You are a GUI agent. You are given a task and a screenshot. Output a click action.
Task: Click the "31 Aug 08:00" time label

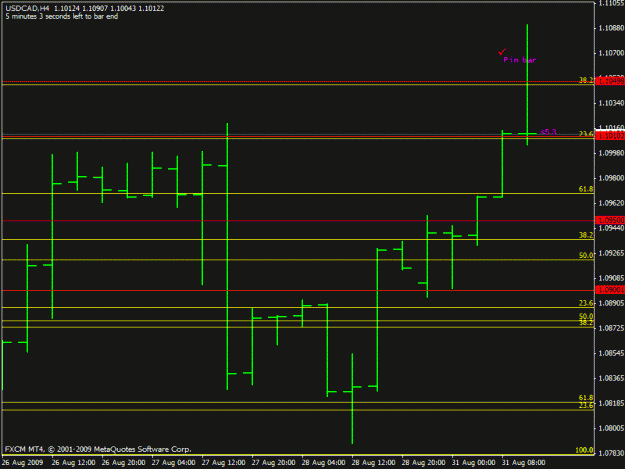coord(523,463)
